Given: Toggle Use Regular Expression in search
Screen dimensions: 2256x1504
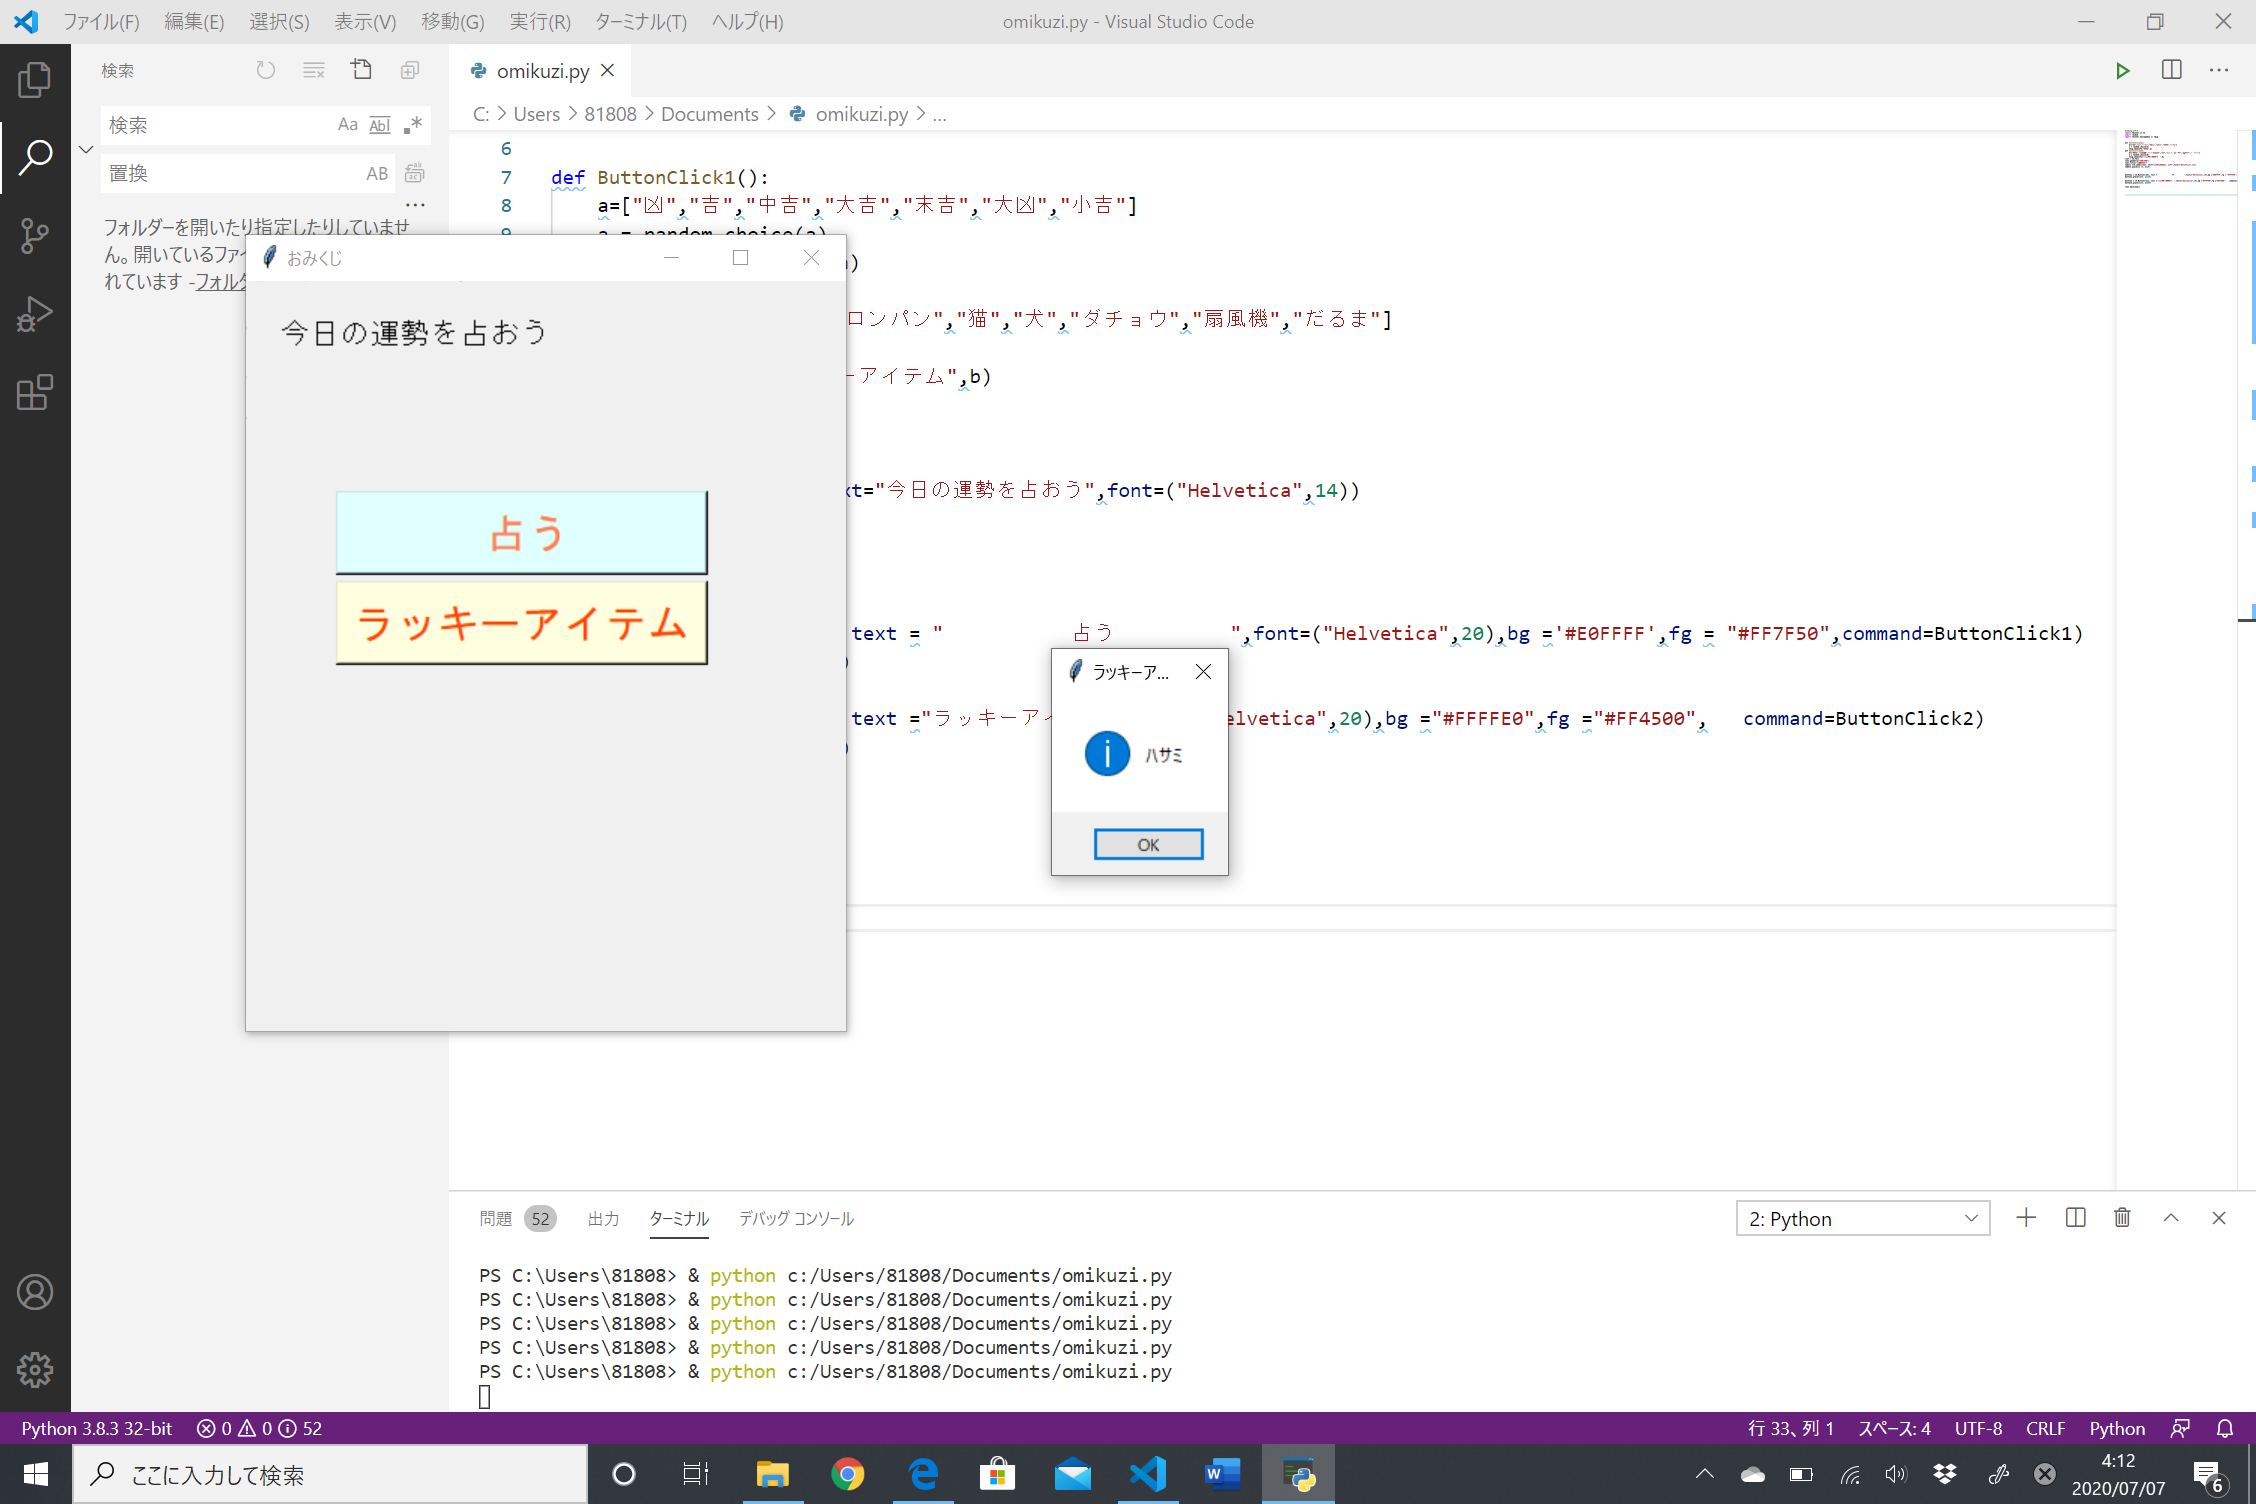Looking at the screenshot, I should 413,125.
